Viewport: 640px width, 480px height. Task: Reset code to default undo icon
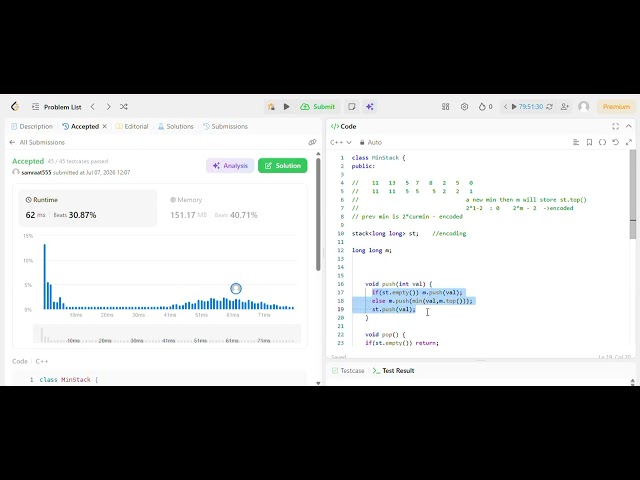pos(616,142)
